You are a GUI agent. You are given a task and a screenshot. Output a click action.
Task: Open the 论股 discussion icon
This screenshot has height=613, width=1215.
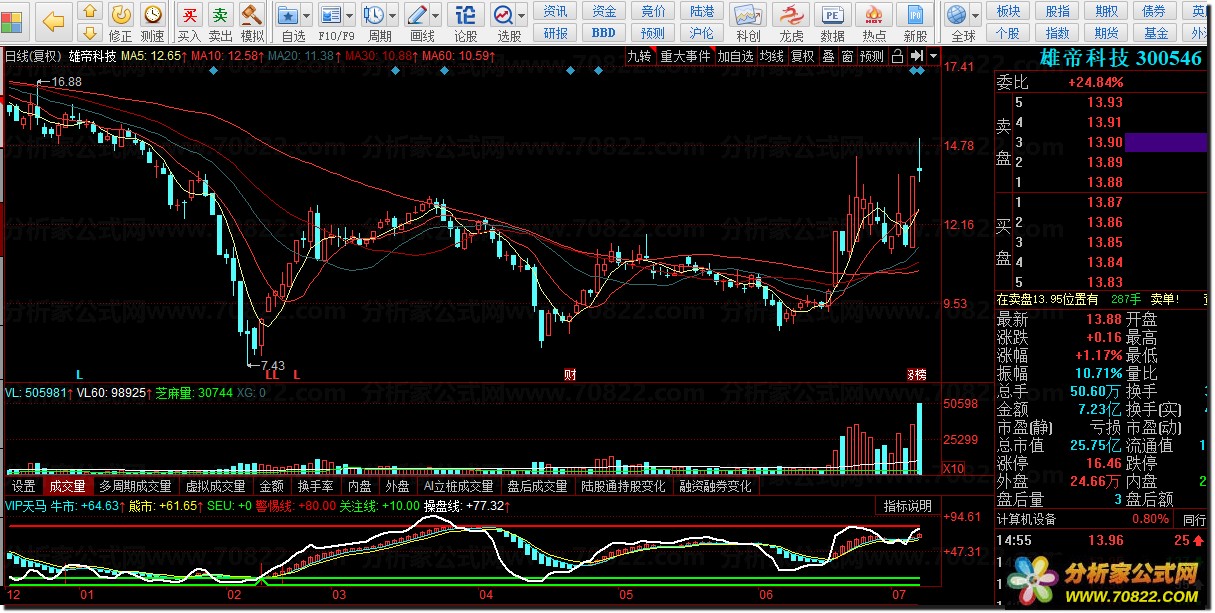click(466, 21)
